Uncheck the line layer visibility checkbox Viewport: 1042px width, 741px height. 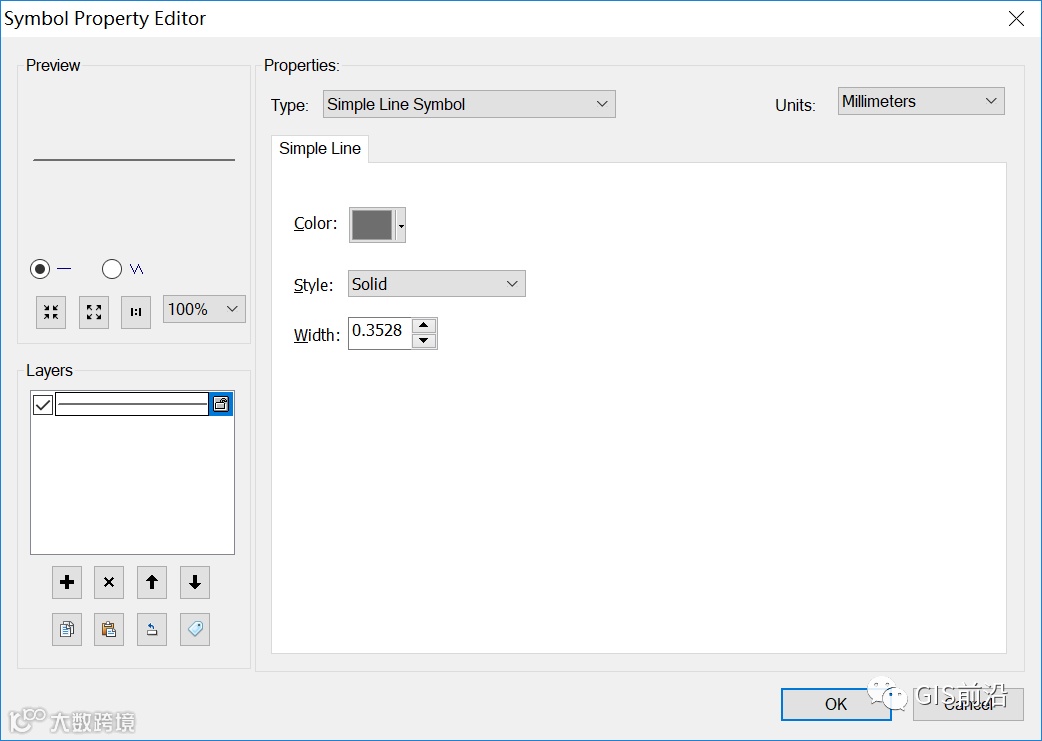[43, 404]
